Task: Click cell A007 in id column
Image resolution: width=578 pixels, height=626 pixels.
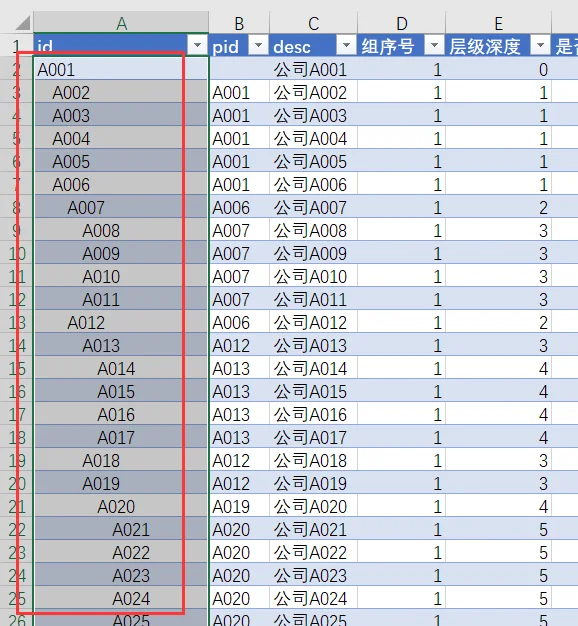Action: point(121,208)
